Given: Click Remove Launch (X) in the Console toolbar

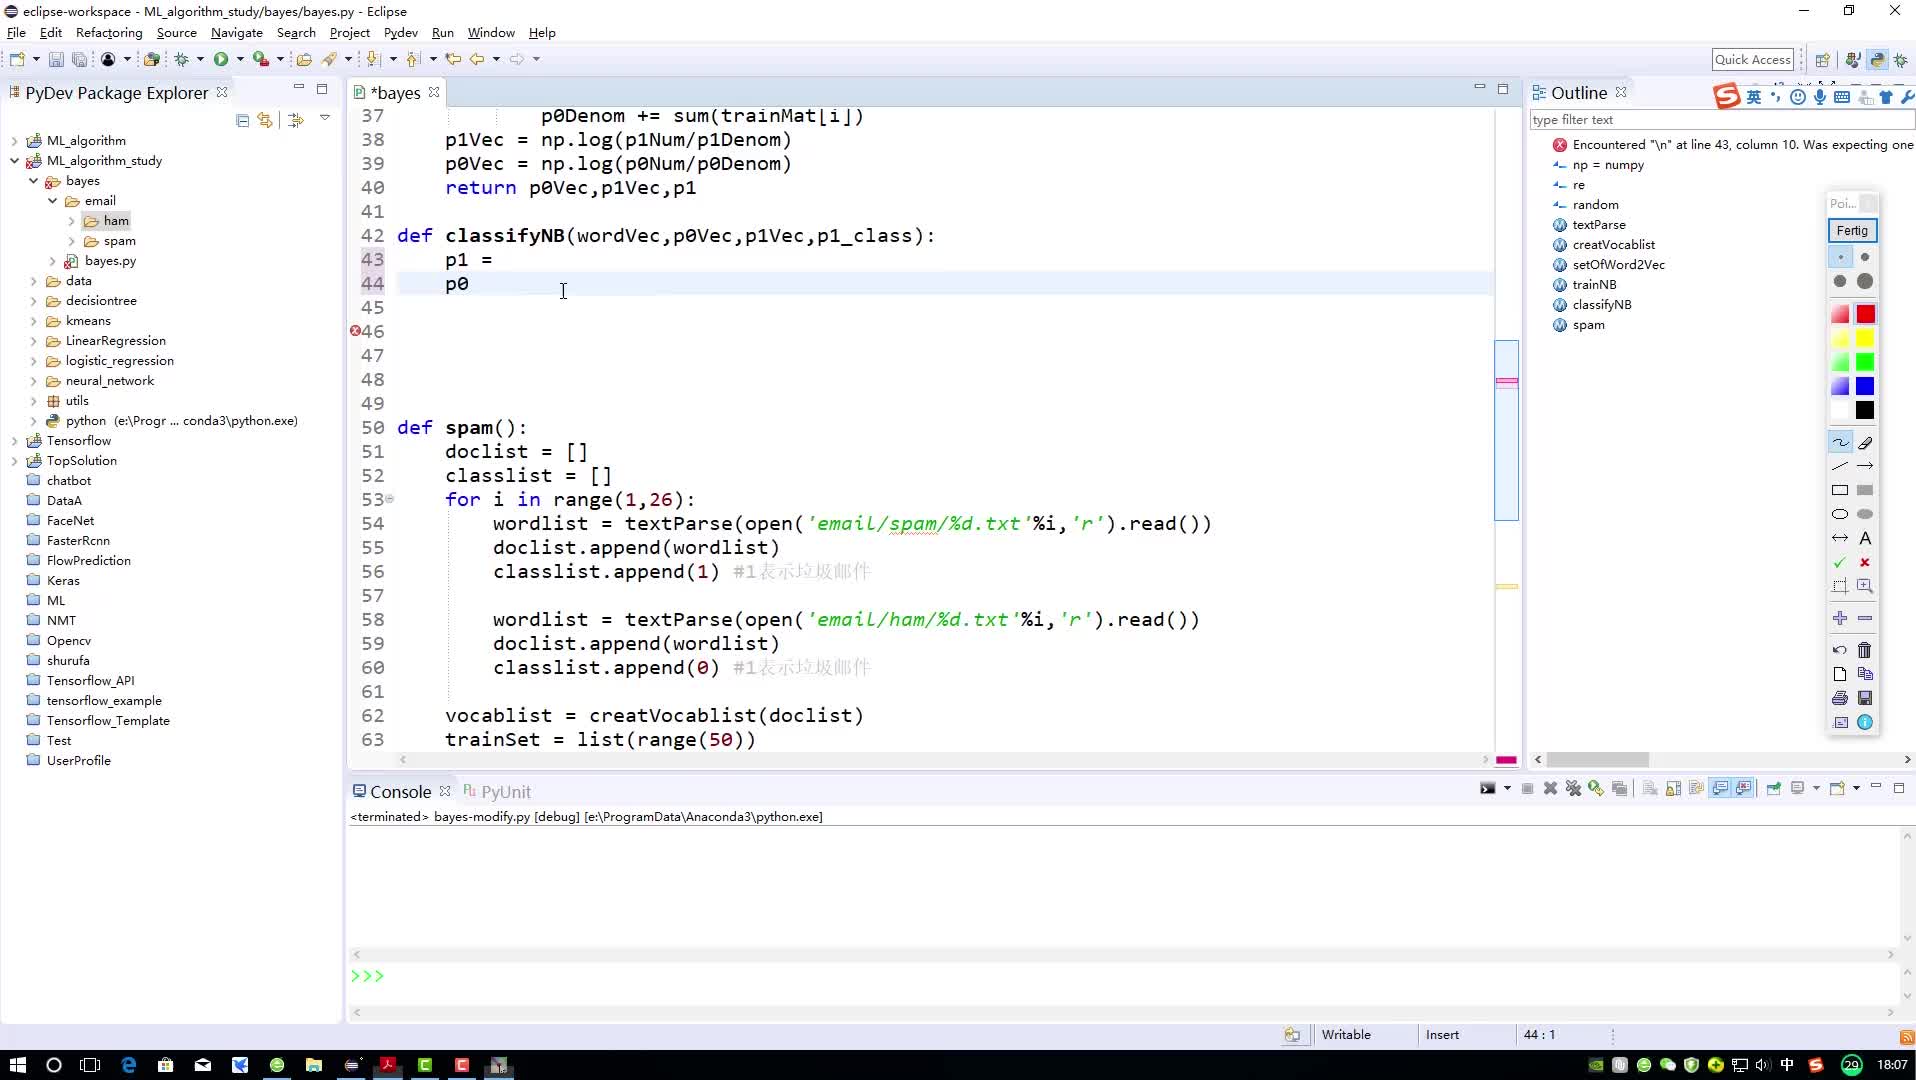Looking at the screenshot, I should 1550,788.
